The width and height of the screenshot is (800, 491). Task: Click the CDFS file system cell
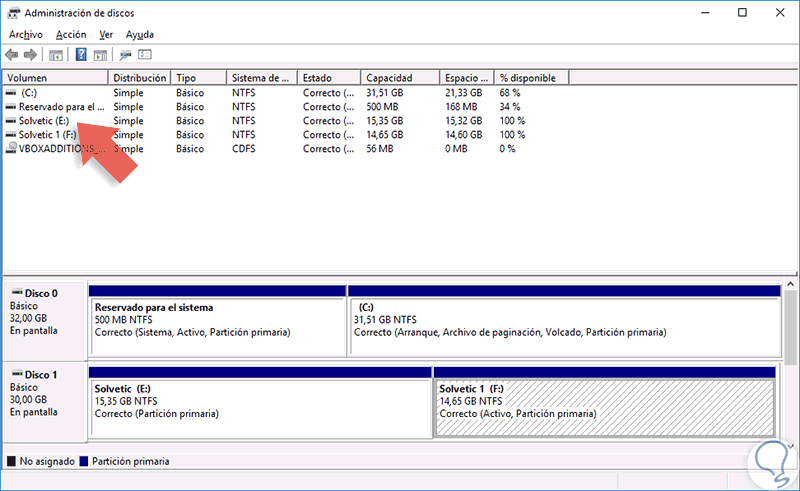pos(243,149)
